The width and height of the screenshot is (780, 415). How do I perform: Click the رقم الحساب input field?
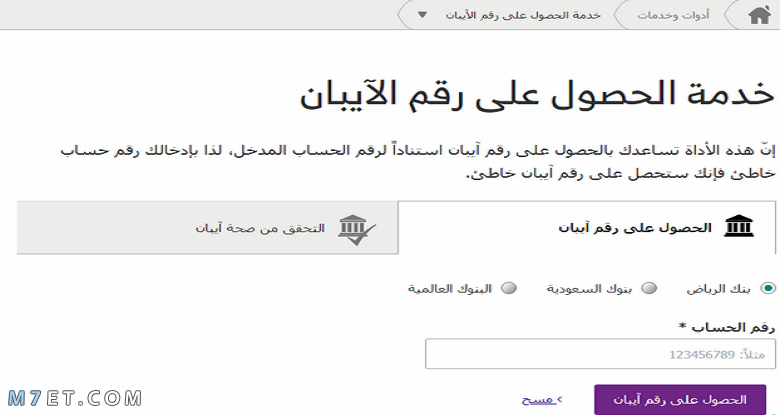[600, 354]
